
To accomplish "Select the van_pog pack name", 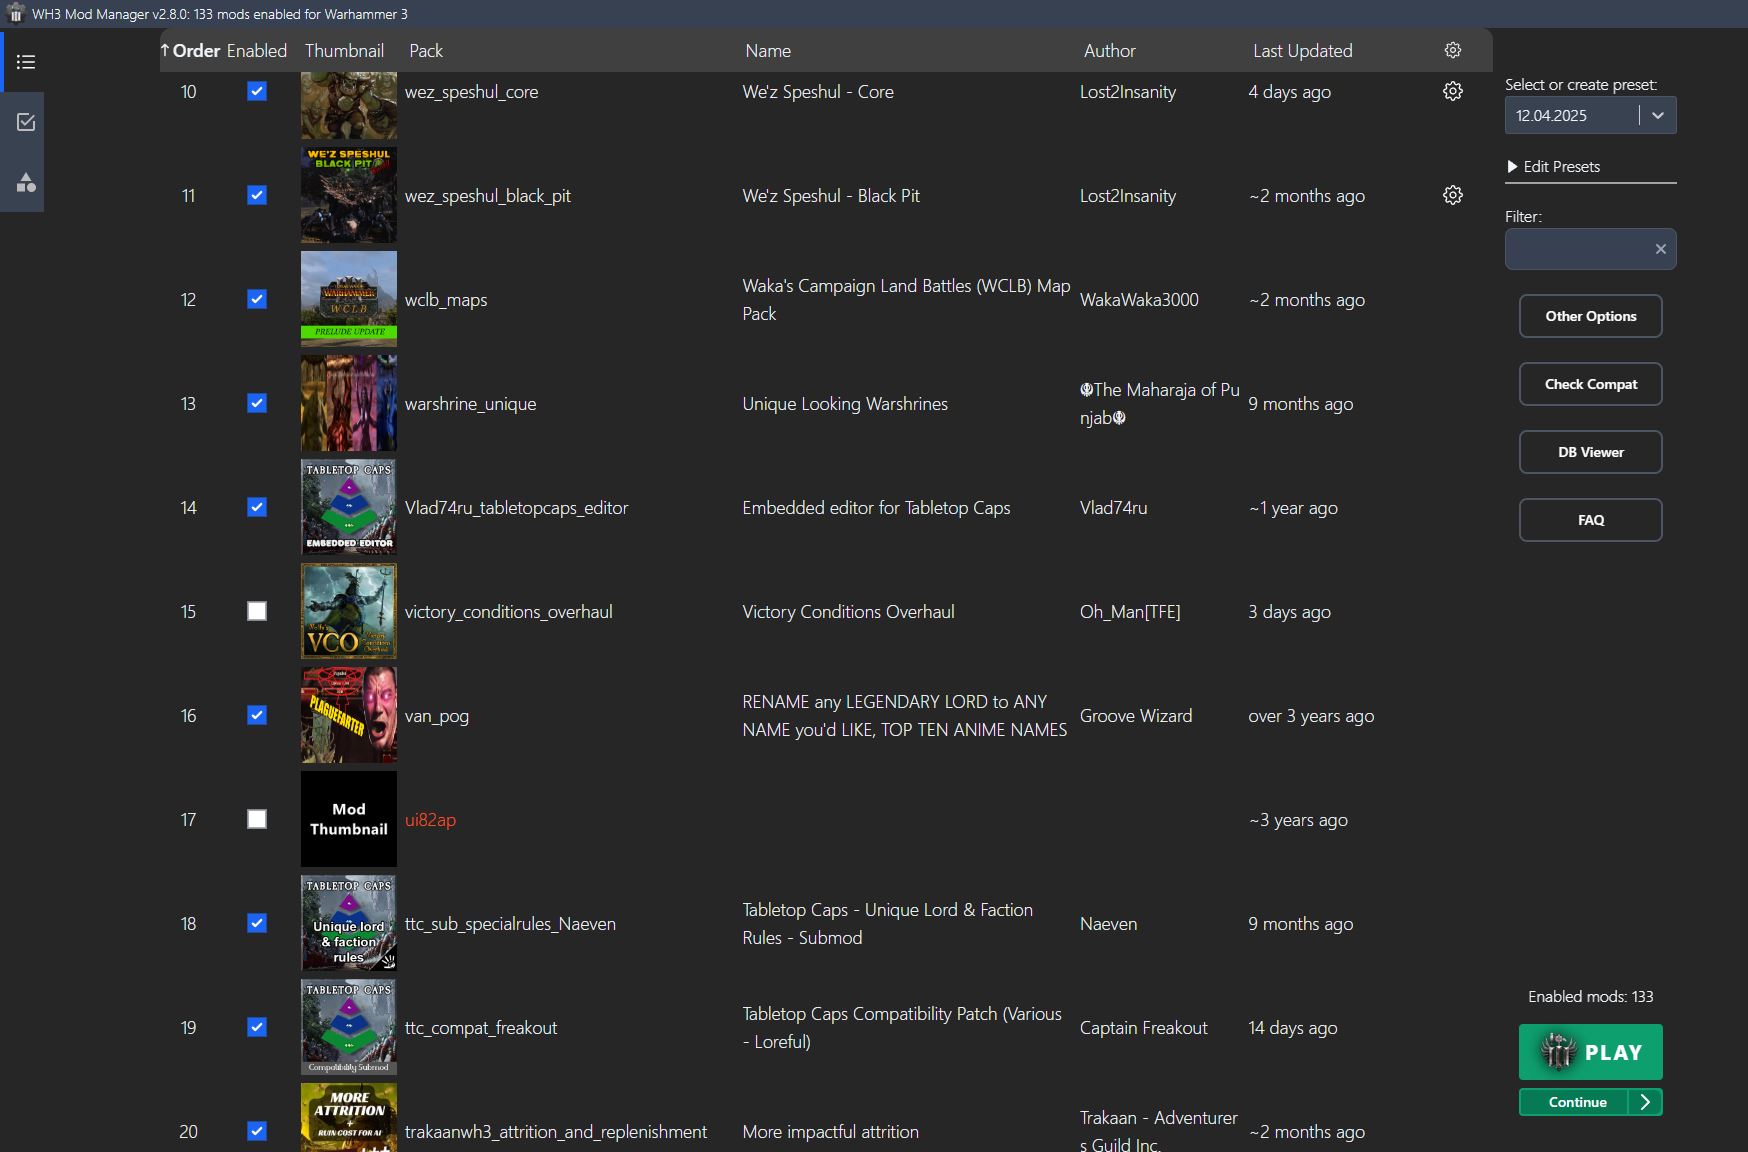I will (x=437, y=716).
